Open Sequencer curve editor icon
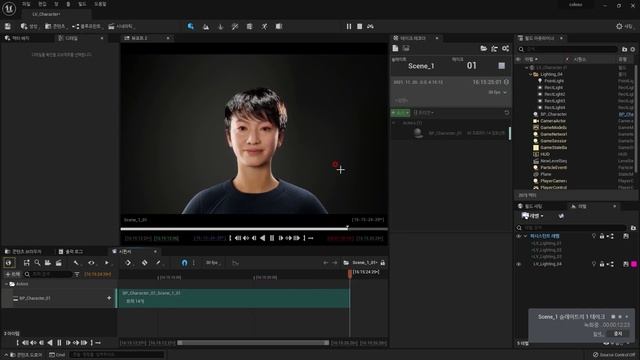640x360 pixels. 236,263
